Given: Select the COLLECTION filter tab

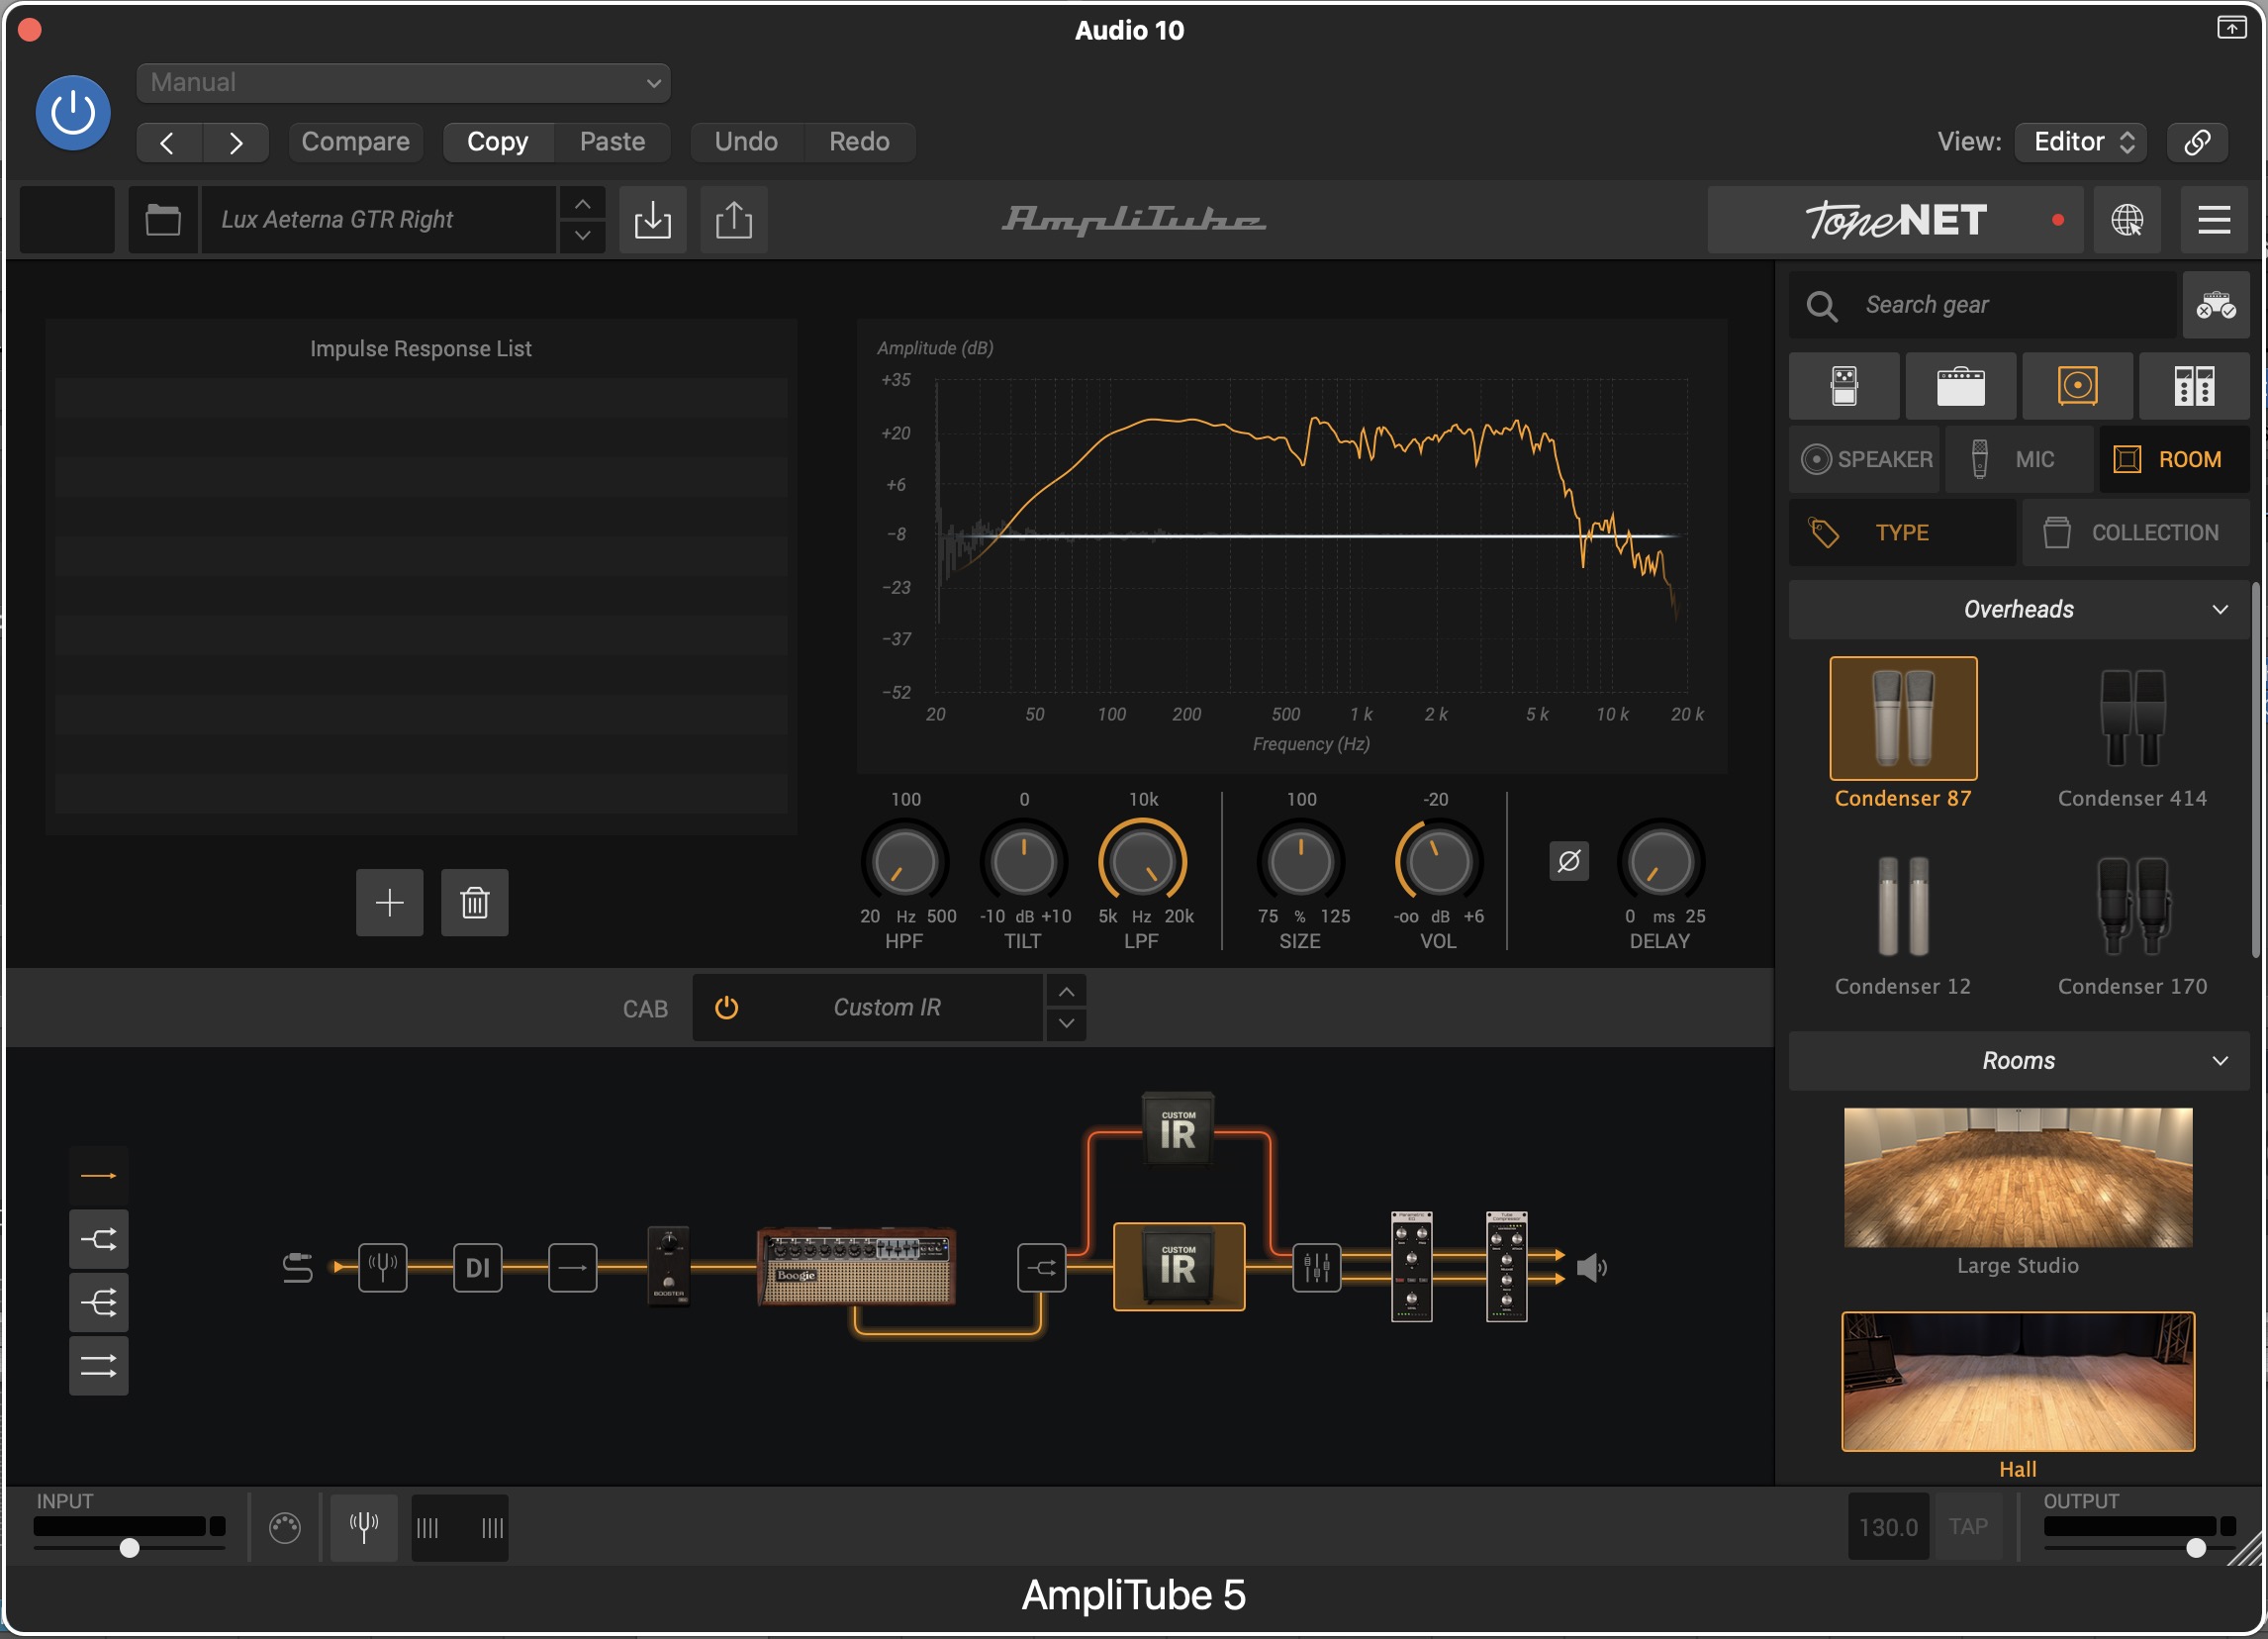Looking at the screenshot, I should [2136, 533].
